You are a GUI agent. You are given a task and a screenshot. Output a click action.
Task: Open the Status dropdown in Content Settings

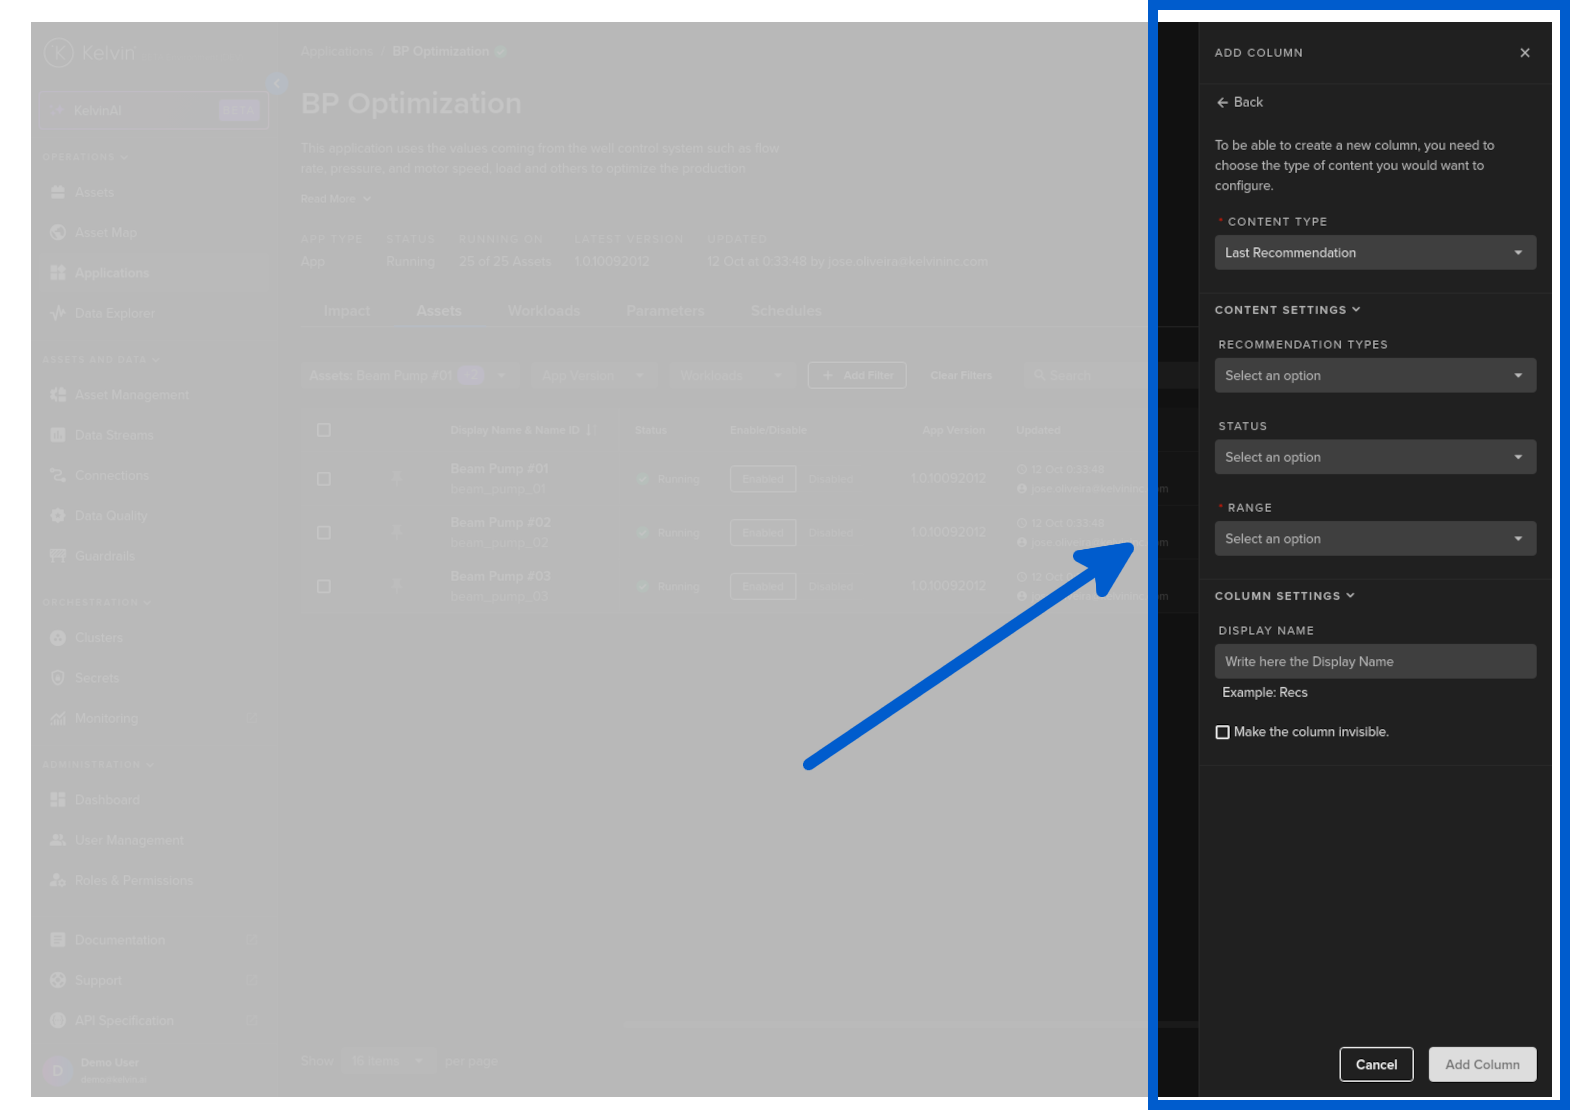pyautogui.click(x=1374, y=458)
